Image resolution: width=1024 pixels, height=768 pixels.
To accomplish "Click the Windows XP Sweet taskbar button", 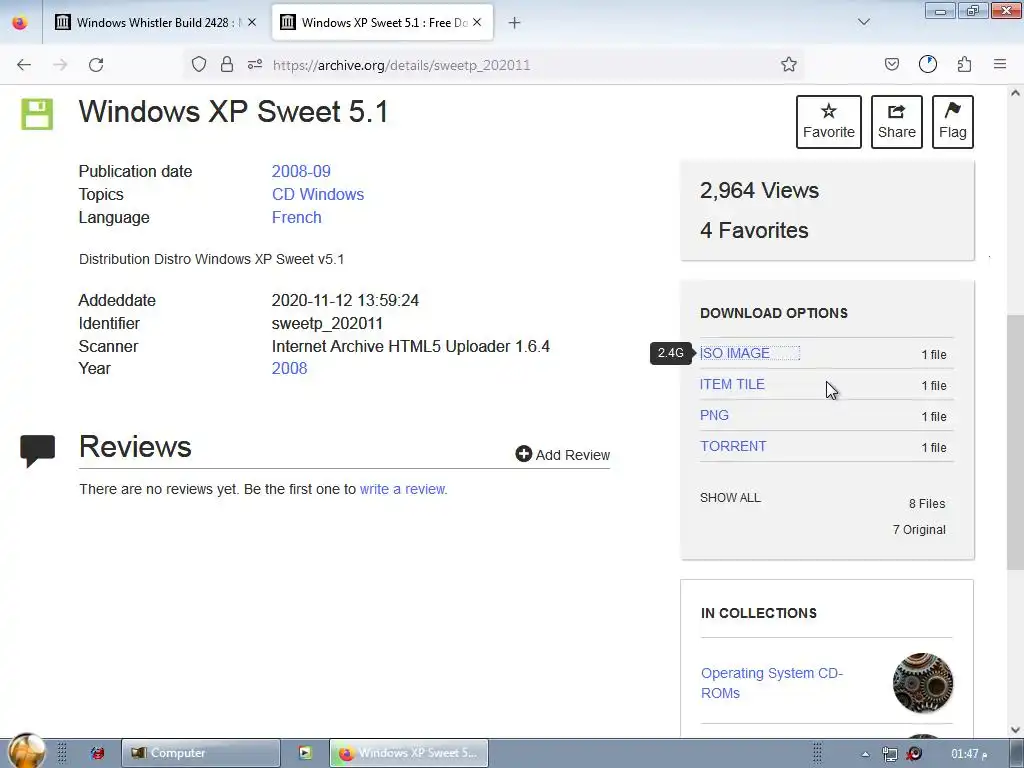I will point(409,753).
